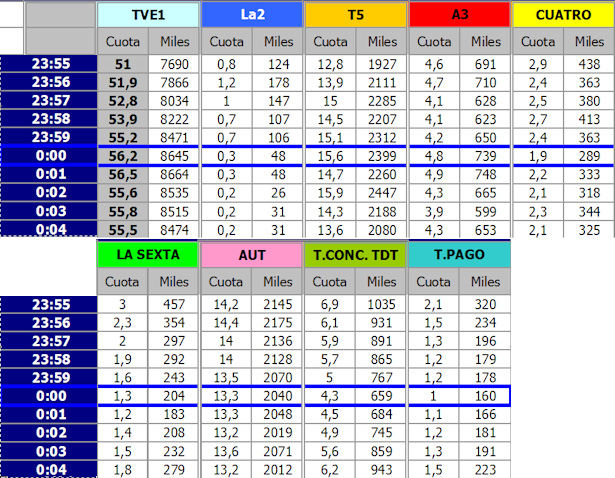Click the Miles subheader under CUATRO
This screenshot has height=478, width=615.
point(589,42)
